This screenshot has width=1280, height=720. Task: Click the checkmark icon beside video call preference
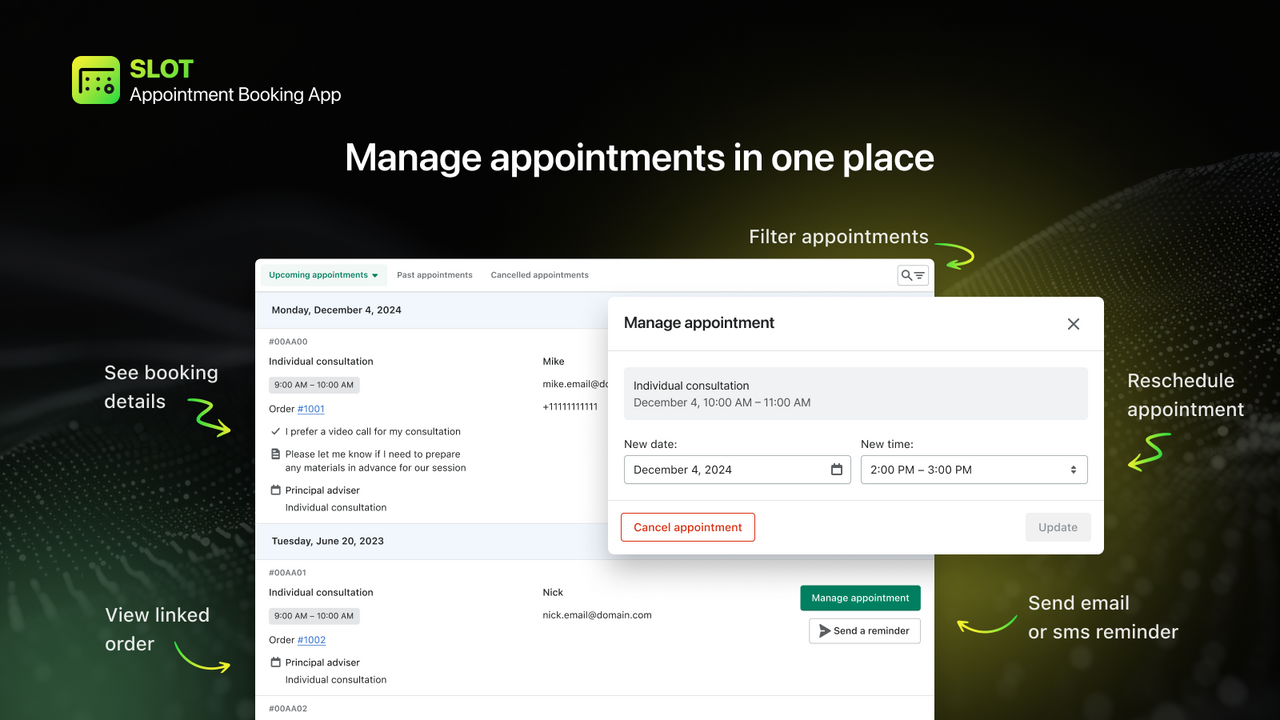pyautogui.click(x=276, y=432)
